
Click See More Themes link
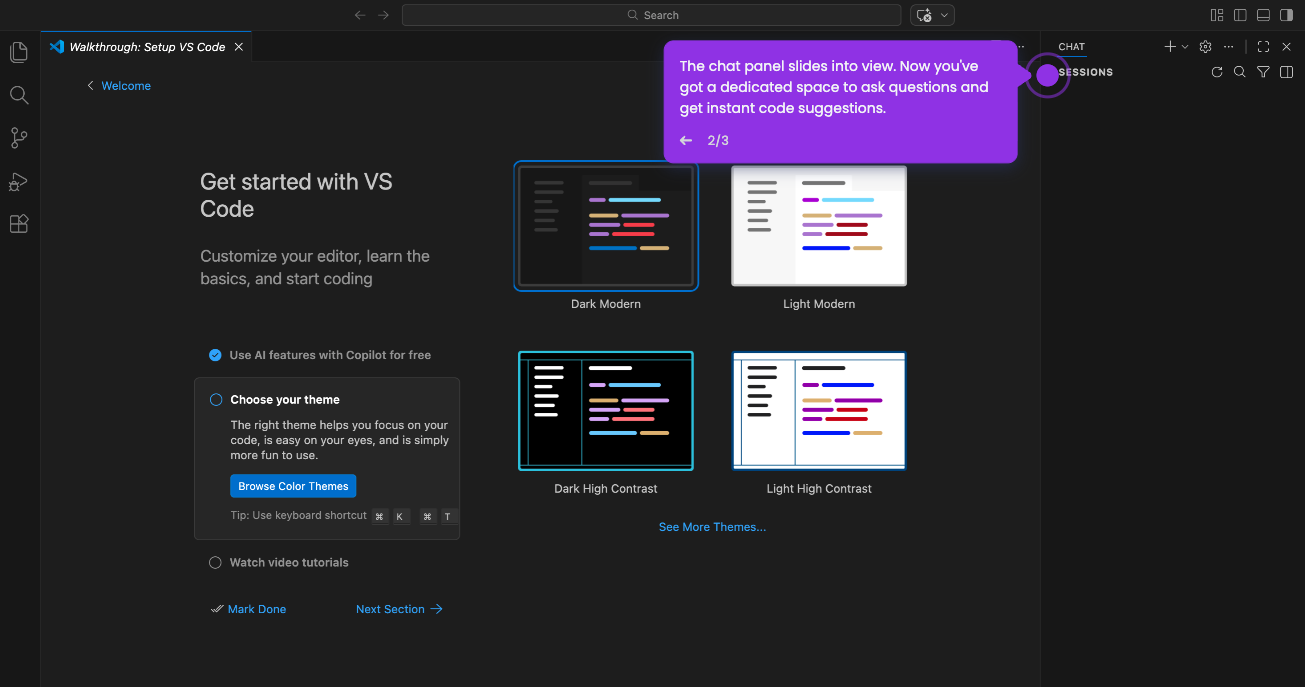point(713,527)
